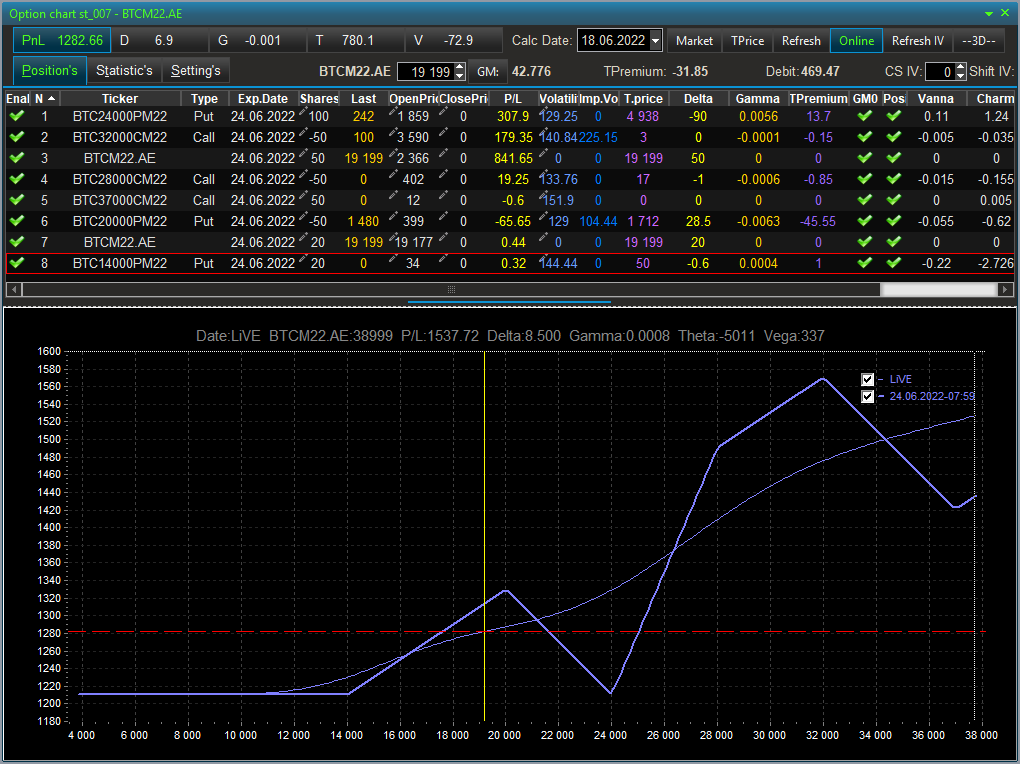Screen dimensions: 1020x764
Task: Edit Volatility pencil icon for BTC37000CM22 row
Action: [x=543, y=196]
